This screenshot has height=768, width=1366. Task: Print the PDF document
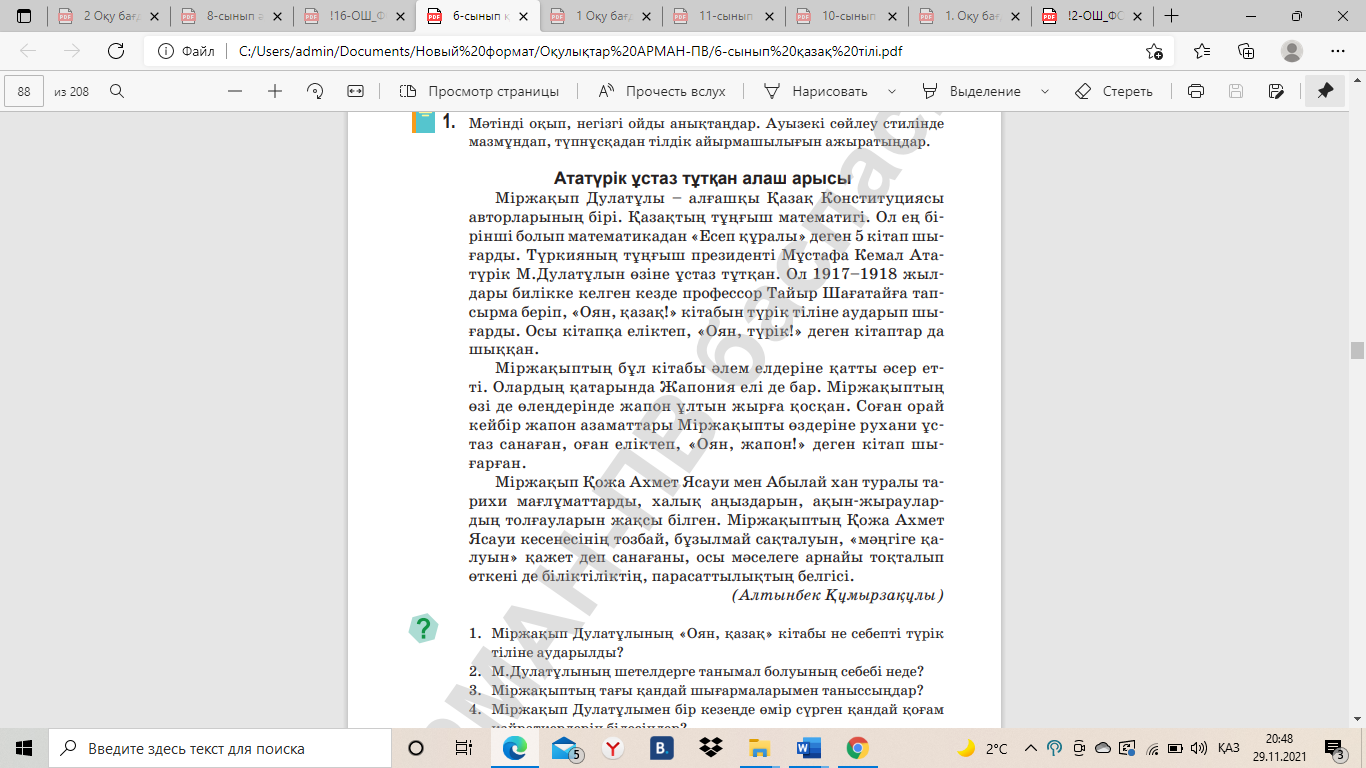click(x=1195, y=91)
